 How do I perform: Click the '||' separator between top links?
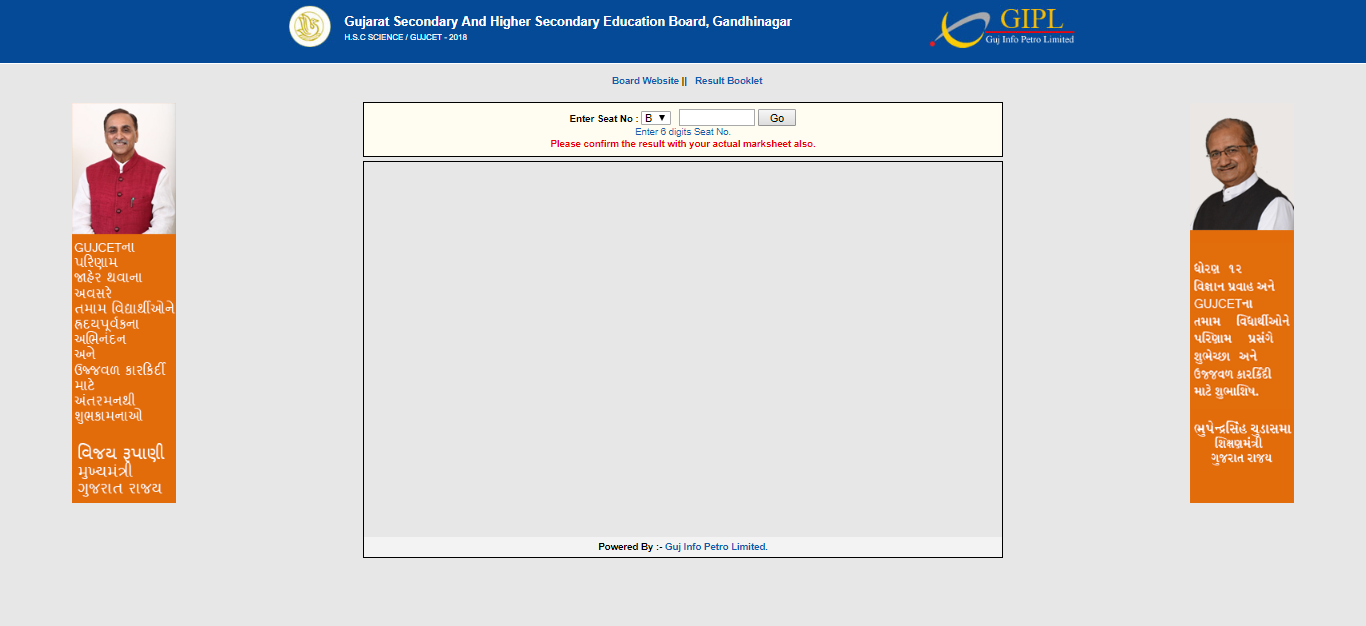685,81
